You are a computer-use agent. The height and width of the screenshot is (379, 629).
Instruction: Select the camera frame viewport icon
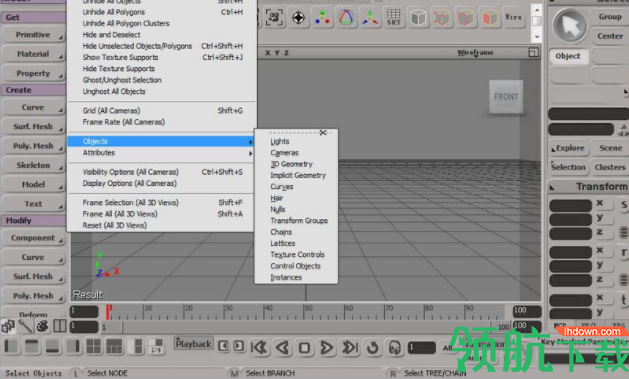274,17
